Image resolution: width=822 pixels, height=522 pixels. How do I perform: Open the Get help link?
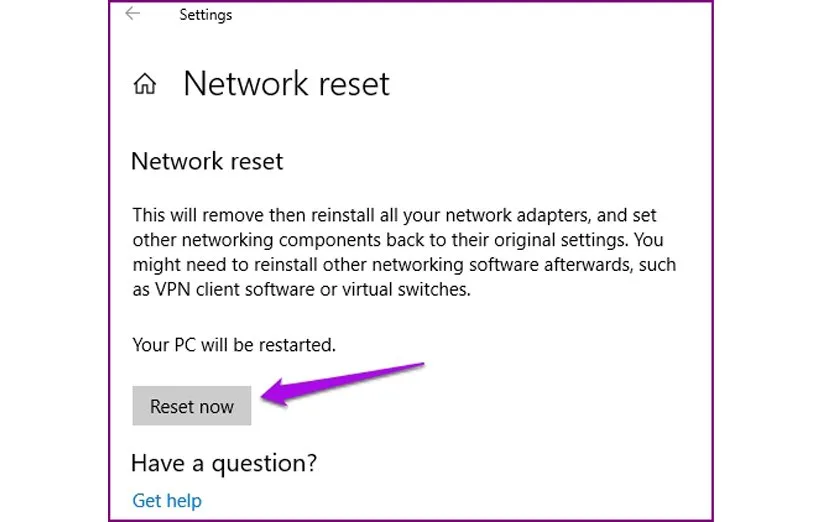(167, 500)
